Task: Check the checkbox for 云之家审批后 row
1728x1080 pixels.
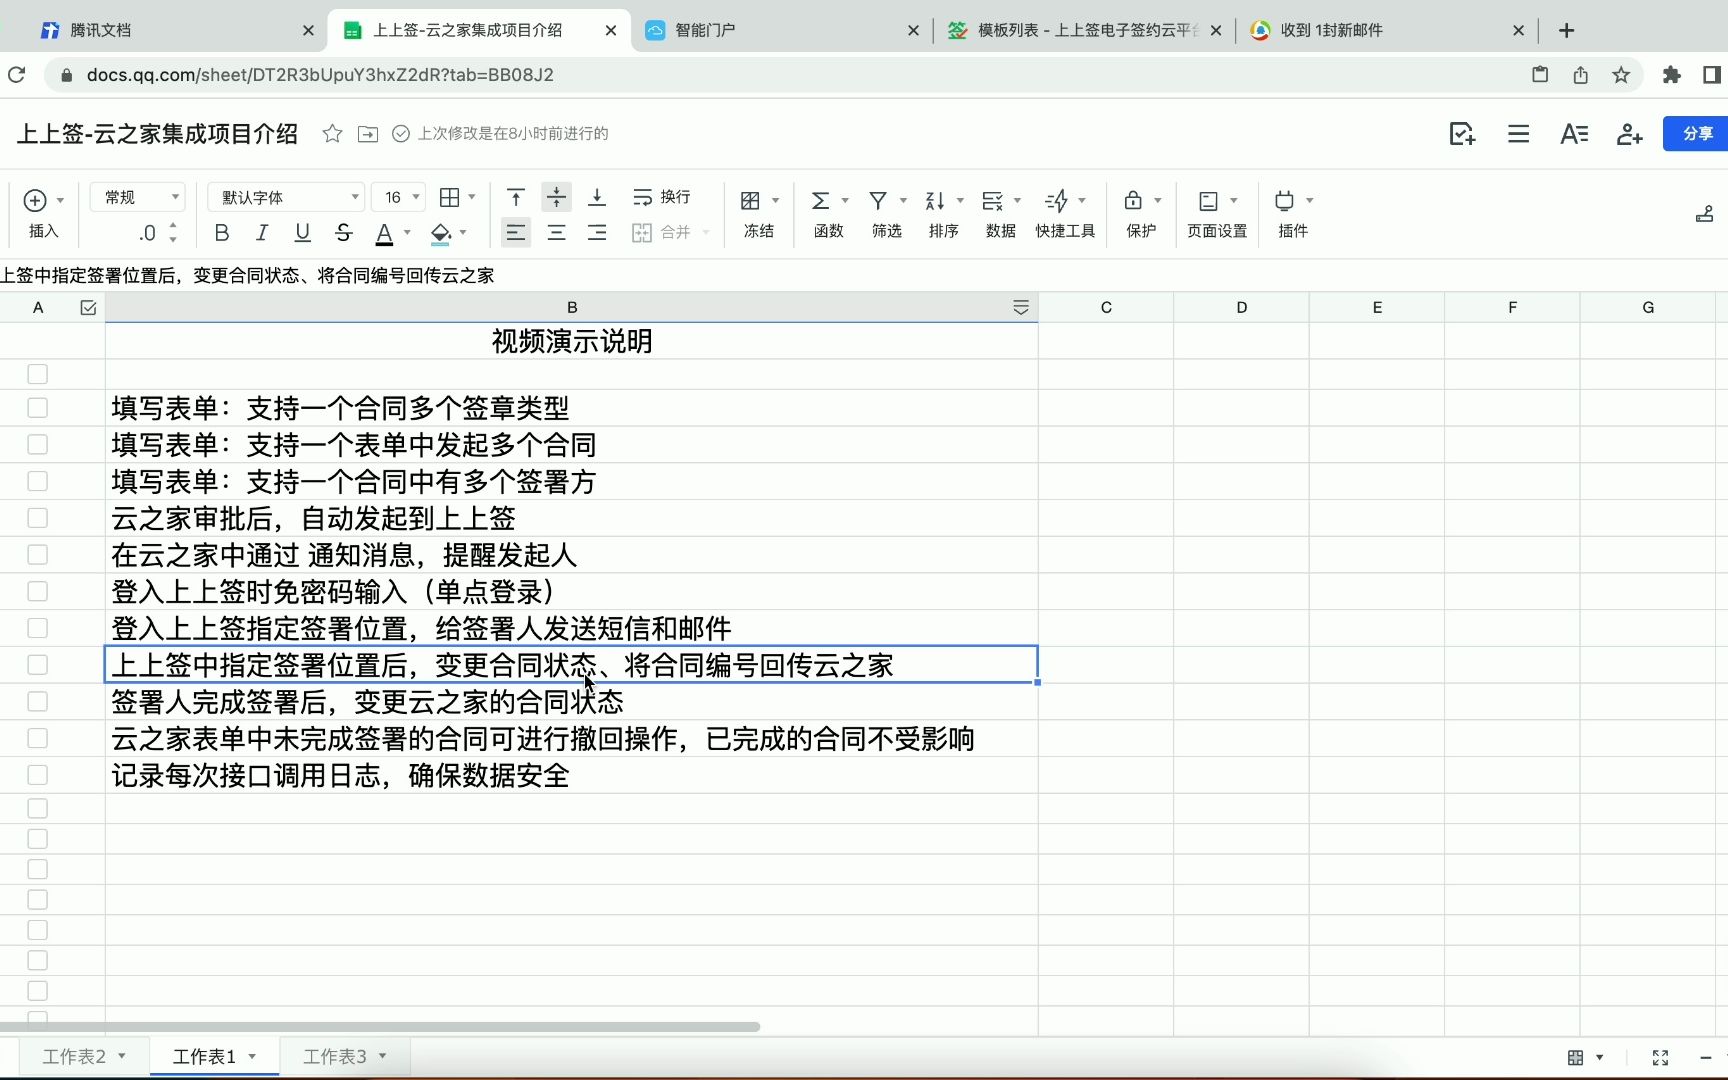Action: [38, 518]
